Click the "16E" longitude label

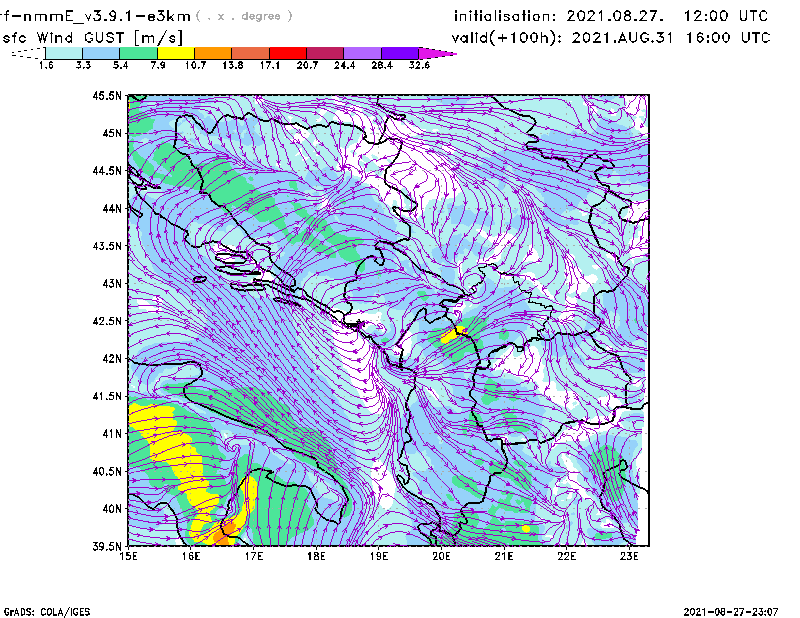pos(191,556)
